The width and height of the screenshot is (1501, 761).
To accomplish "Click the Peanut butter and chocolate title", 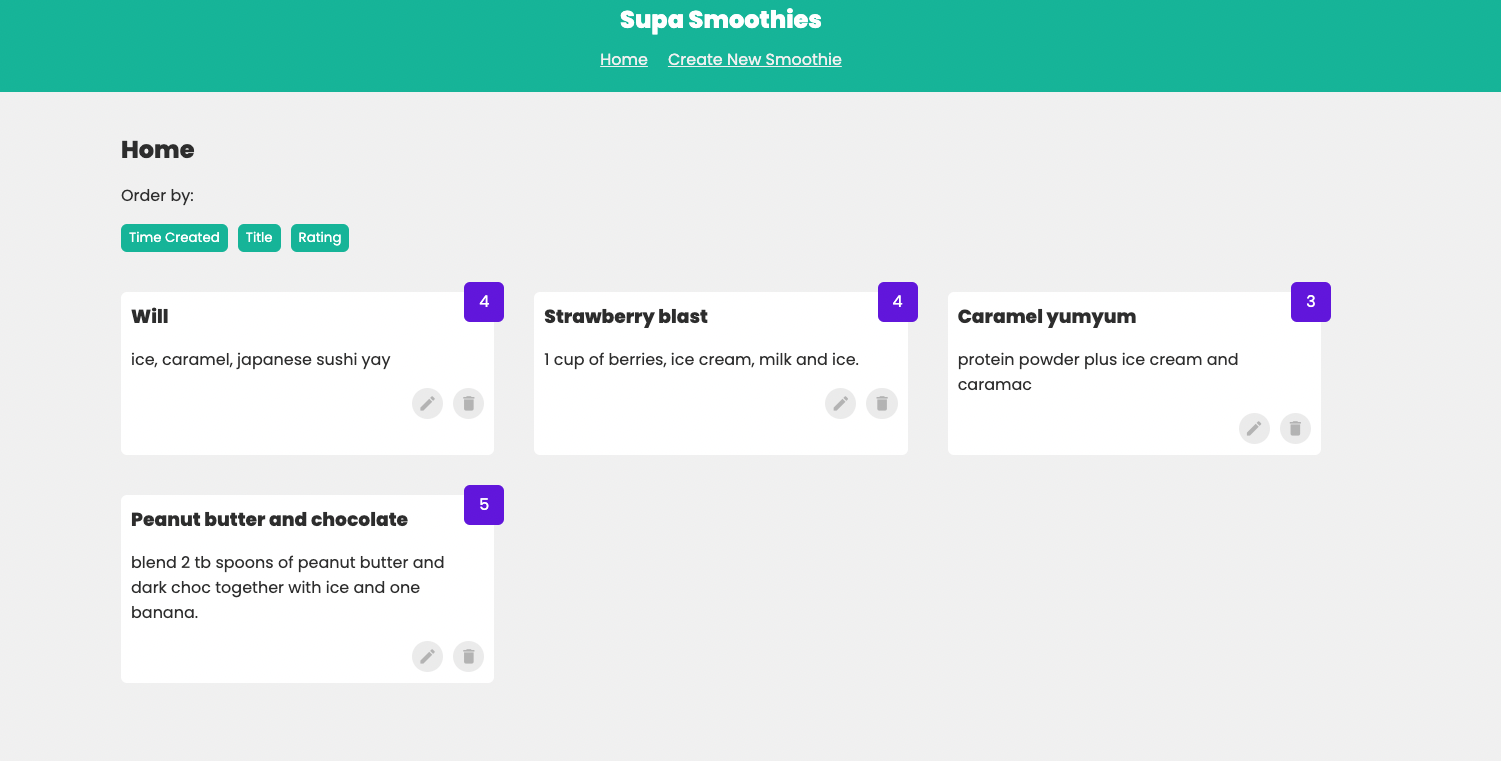I will coord(269,520).
